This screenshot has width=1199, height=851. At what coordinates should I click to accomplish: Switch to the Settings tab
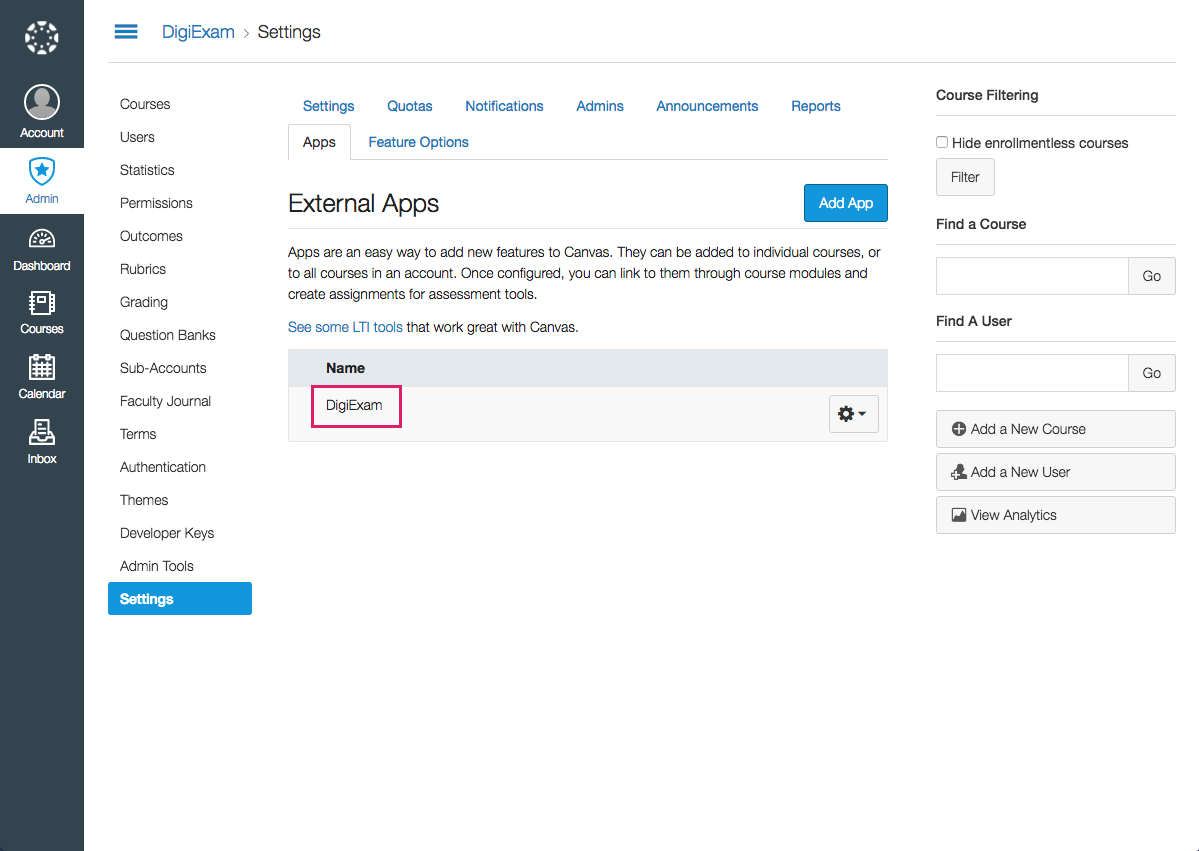328,106
